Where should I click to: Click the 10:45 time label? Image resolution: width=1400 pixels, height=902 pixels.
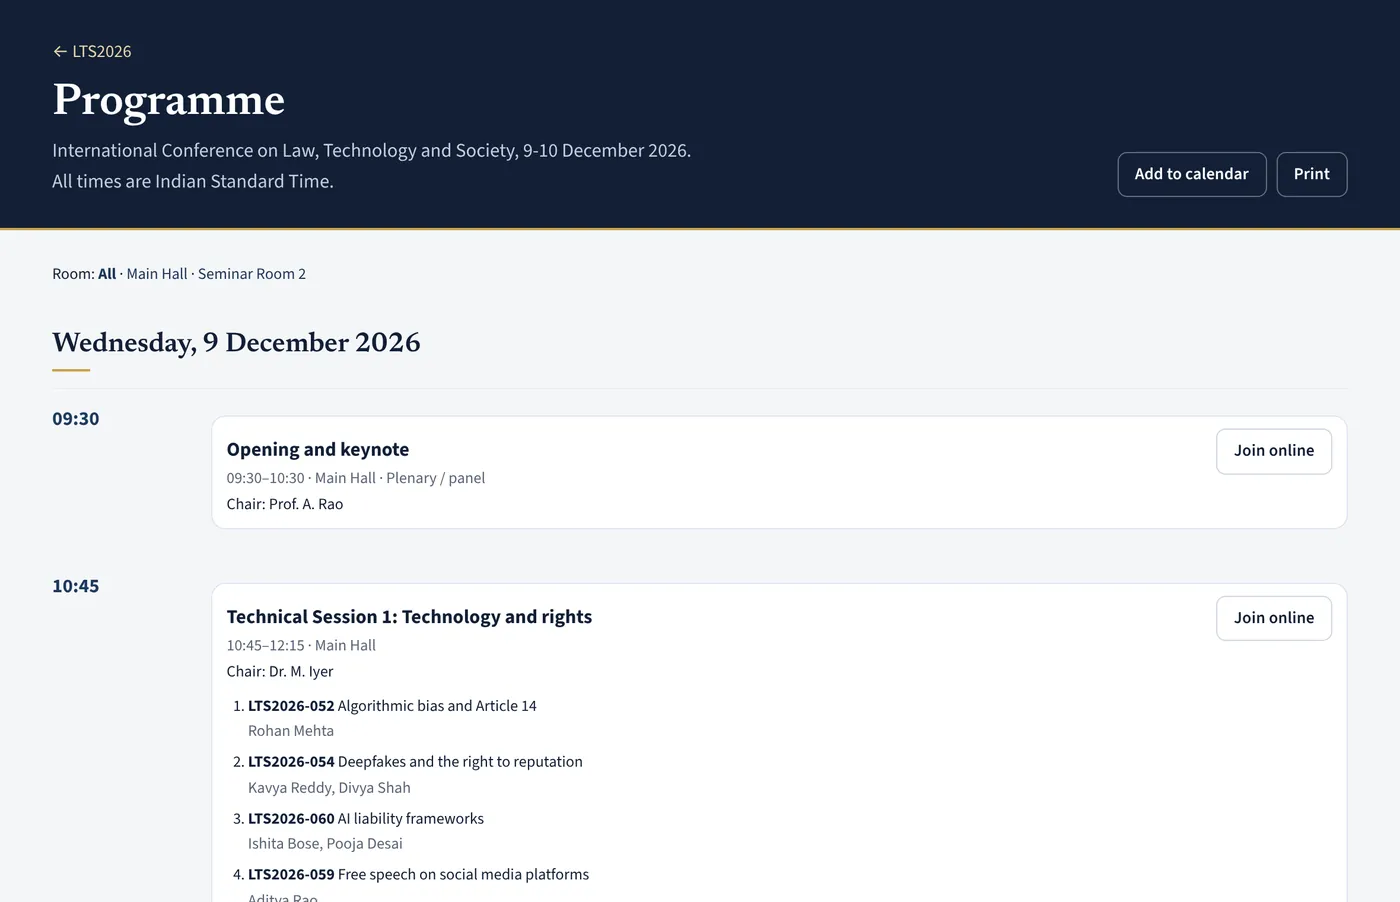click(x=76, y=586)
